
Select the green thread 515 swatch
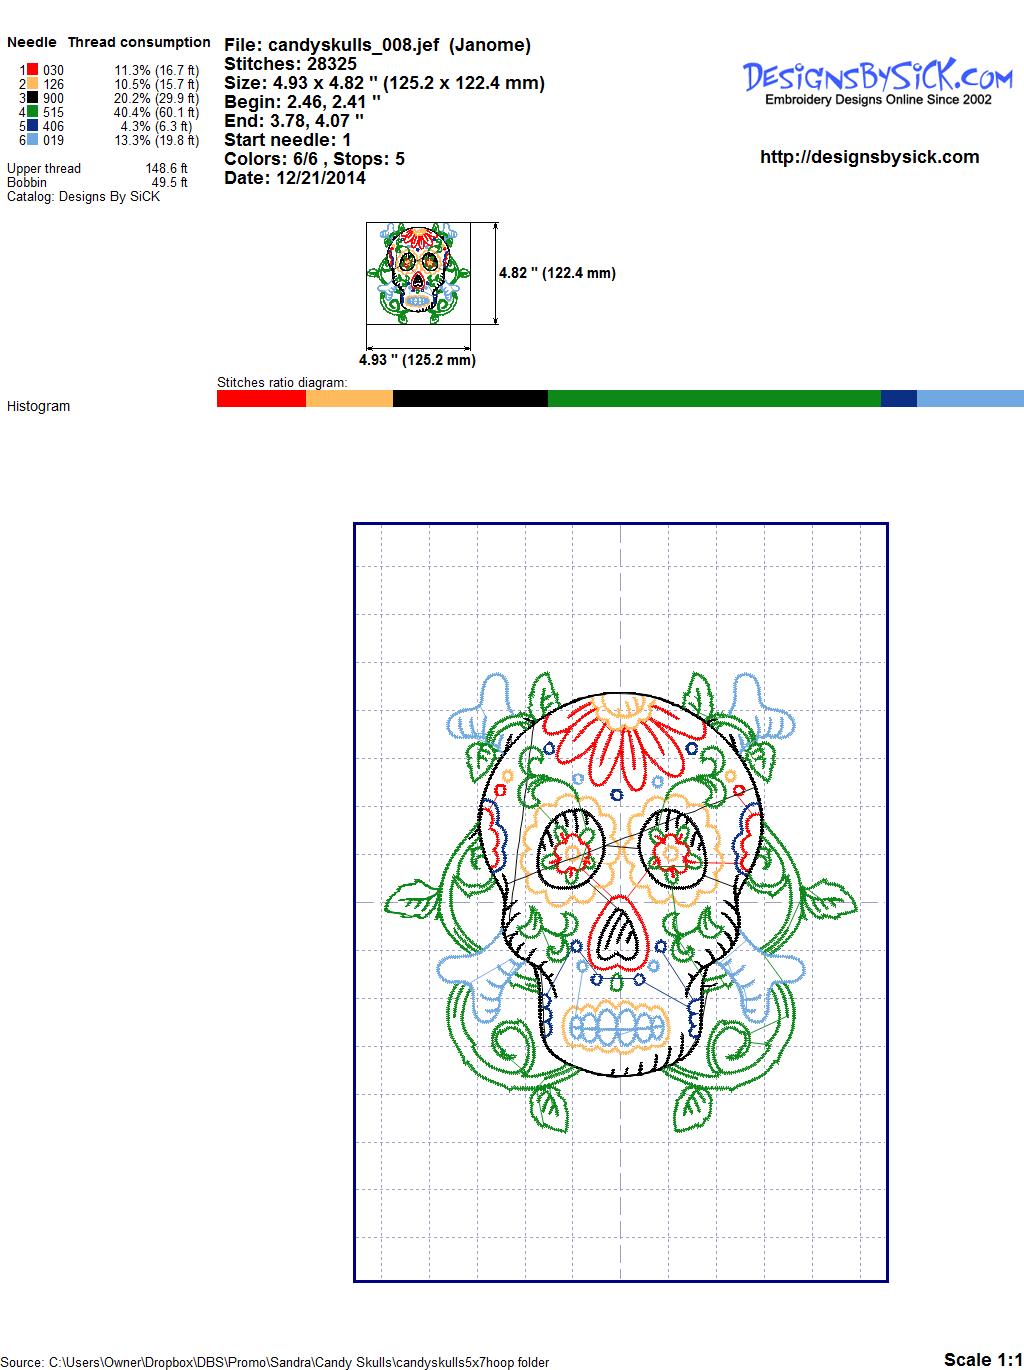point(32,112)
